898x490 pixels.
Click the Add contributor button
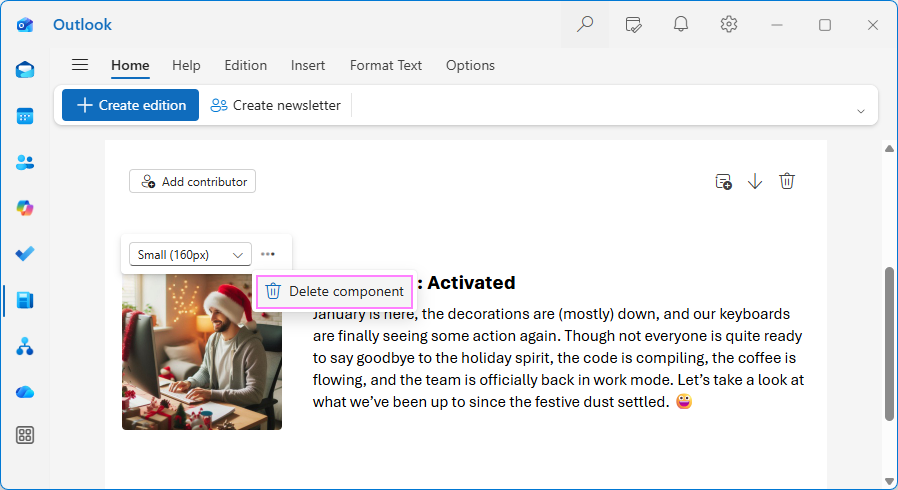[192, 181]
